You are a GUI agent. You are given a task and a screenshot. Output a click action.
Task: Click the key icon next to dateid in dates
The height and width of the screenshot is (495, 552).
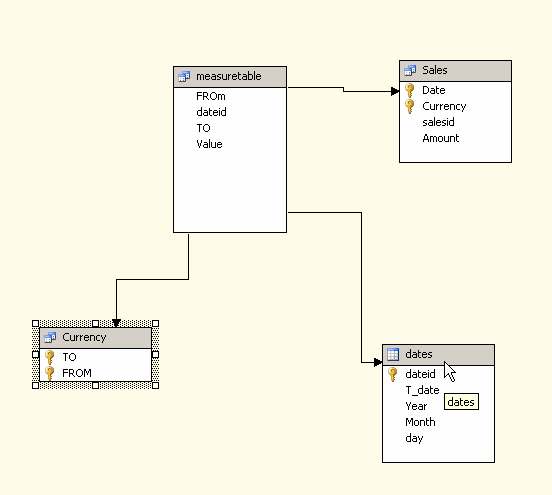(x=393, y=374)
